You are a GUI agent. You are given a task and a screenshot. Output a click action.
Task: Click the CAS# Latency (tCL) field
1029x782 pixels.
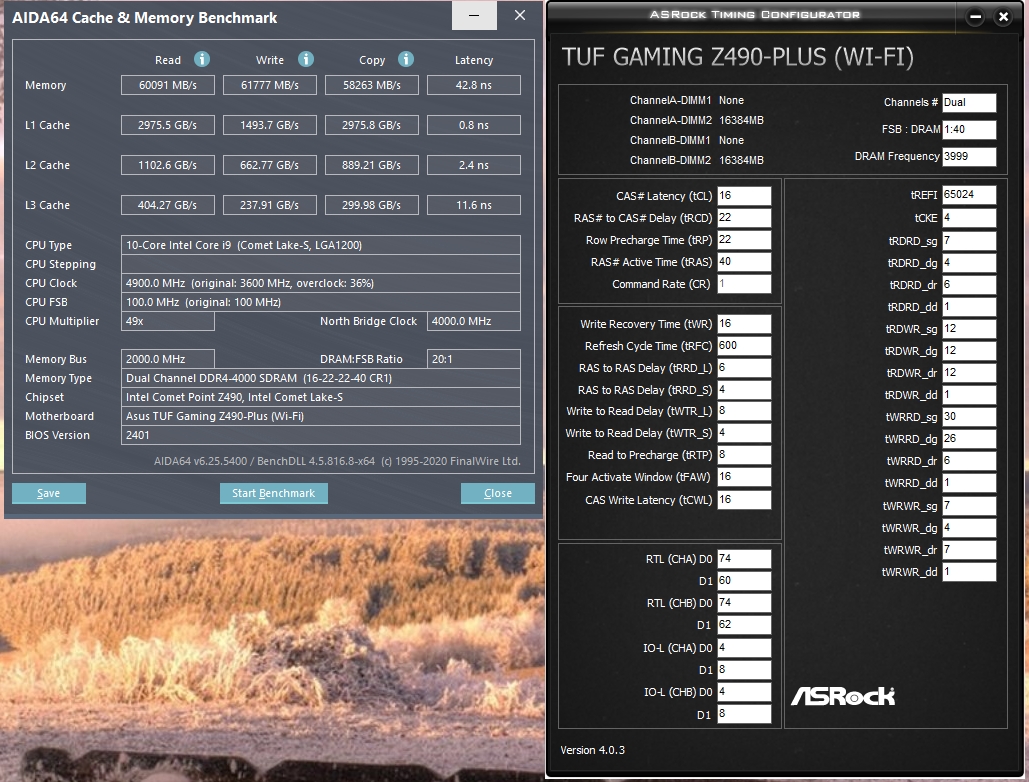744,196
